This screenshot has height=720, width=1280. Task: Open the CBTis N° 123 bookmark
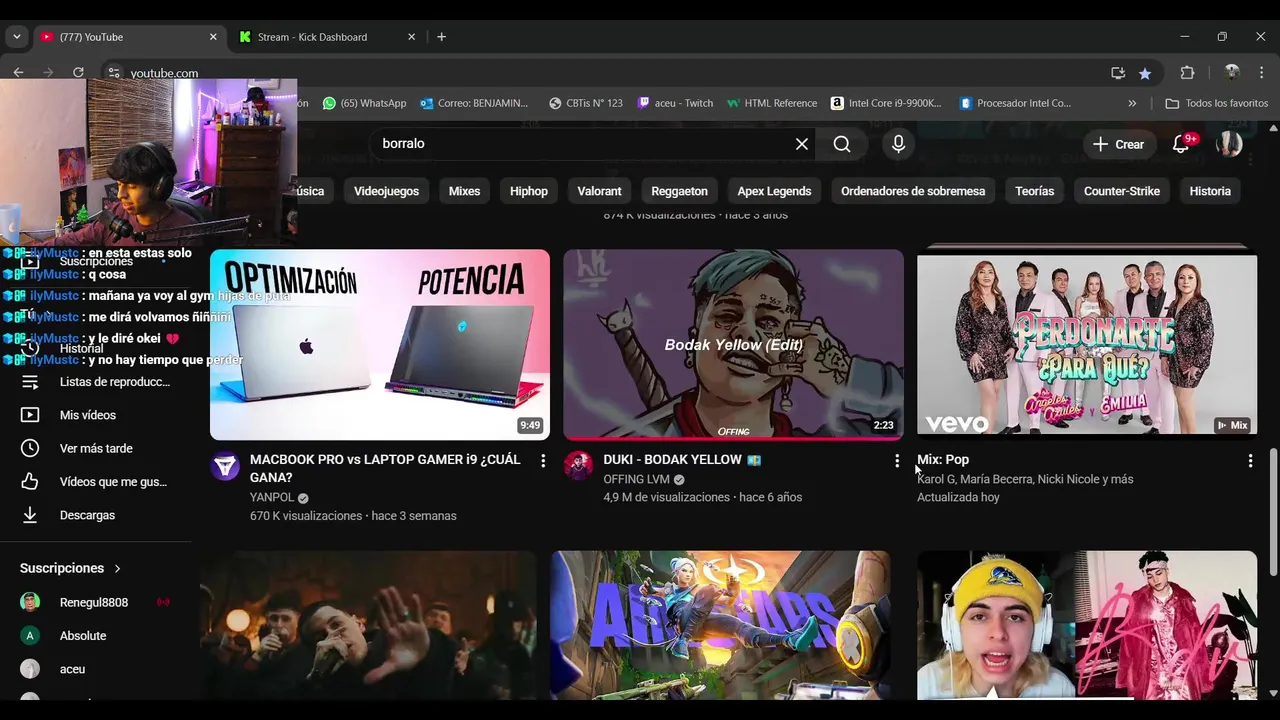tap(586, 103)
